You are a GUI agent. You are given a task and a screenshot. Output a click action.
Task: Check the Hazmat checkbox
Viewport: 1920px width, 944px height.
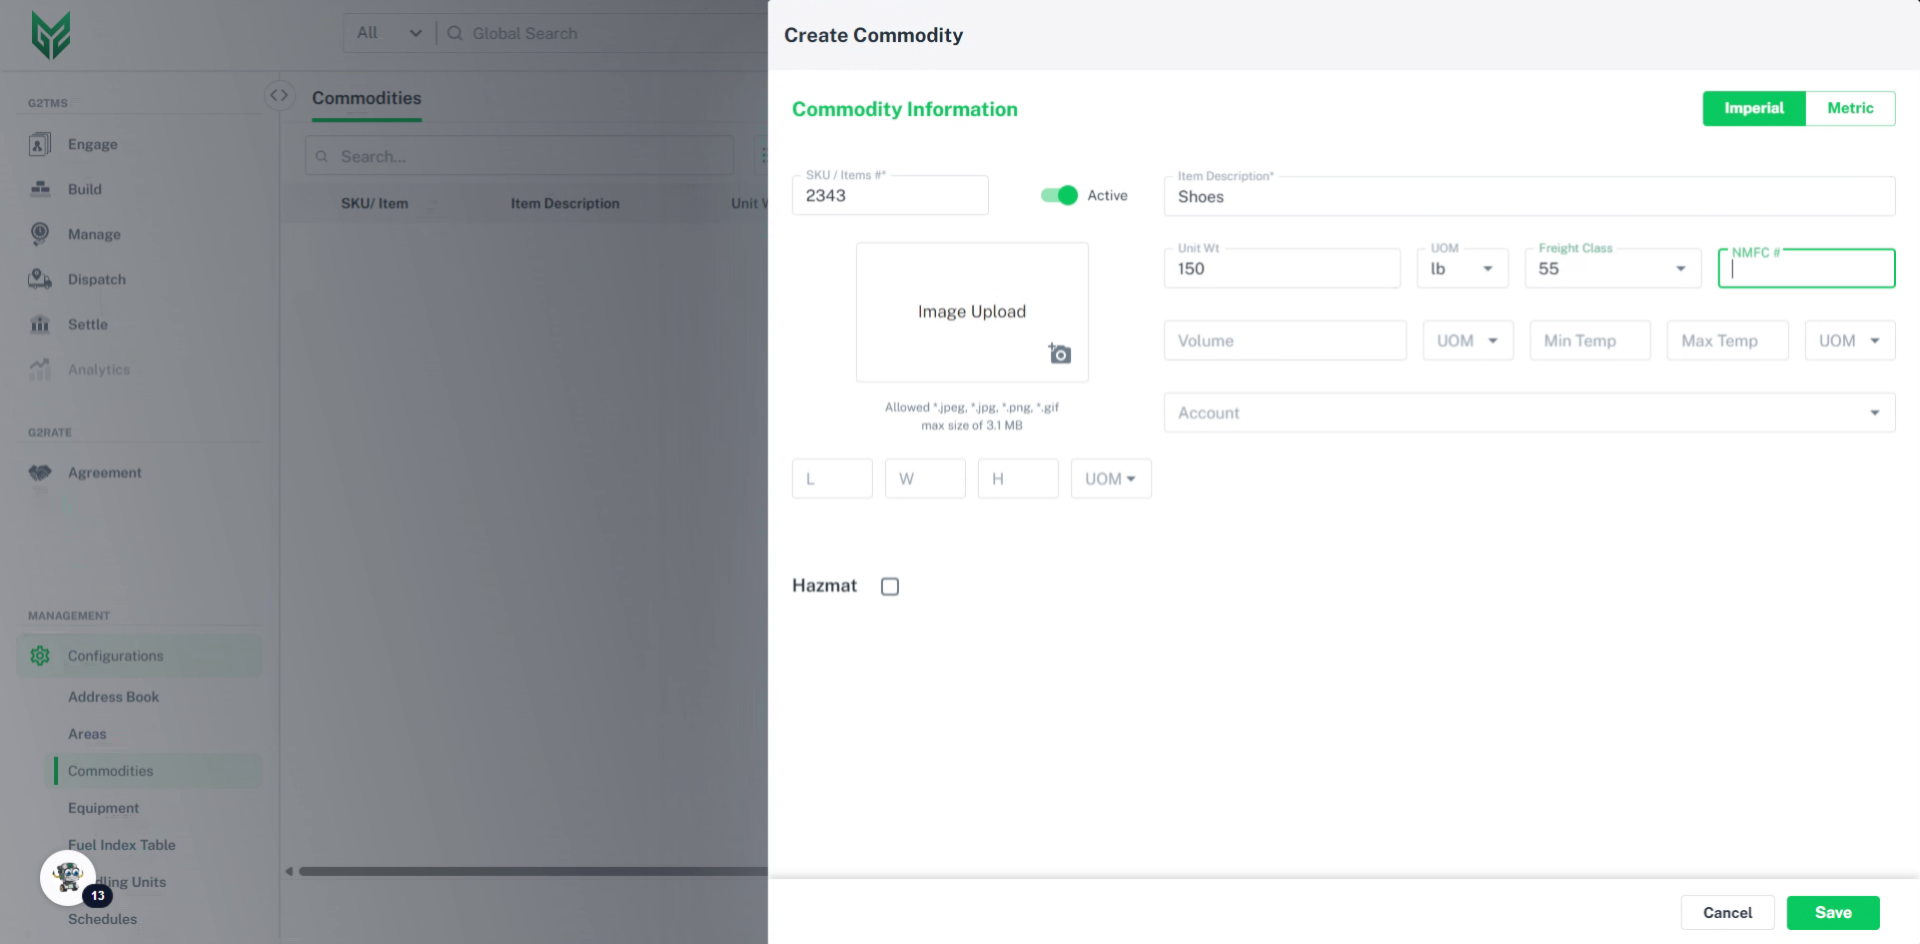(890, 586)
